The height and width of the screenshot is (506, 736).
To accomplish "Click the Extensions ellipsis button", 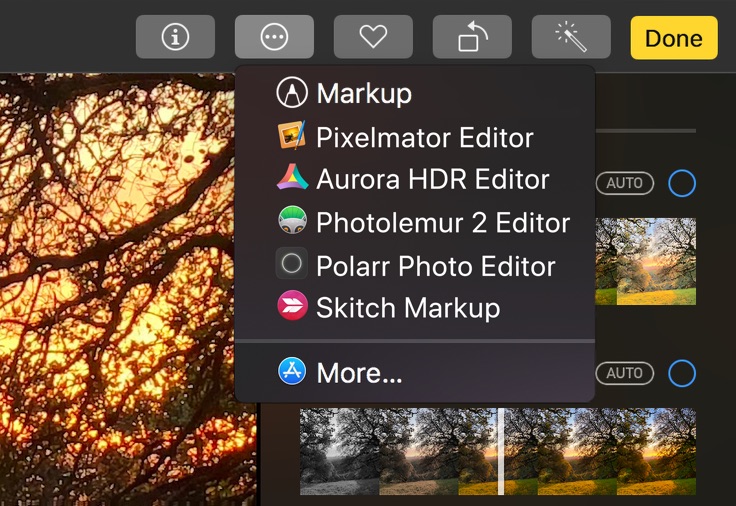I will (x=274, y=37).
